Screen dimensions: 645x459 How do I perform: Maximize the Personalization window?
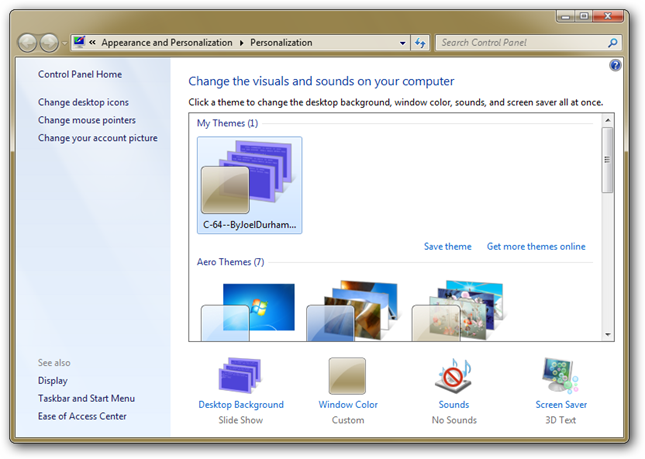coord(584,16)
